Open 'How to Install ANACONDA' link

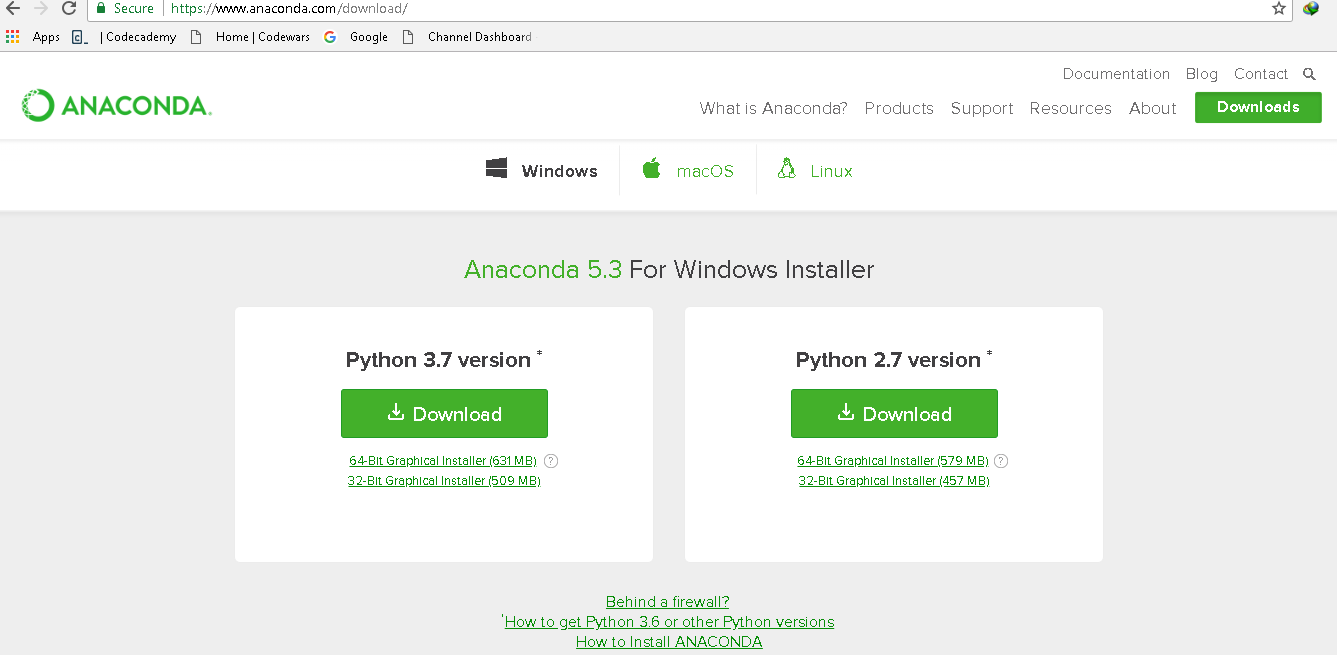tap(668, 641)
